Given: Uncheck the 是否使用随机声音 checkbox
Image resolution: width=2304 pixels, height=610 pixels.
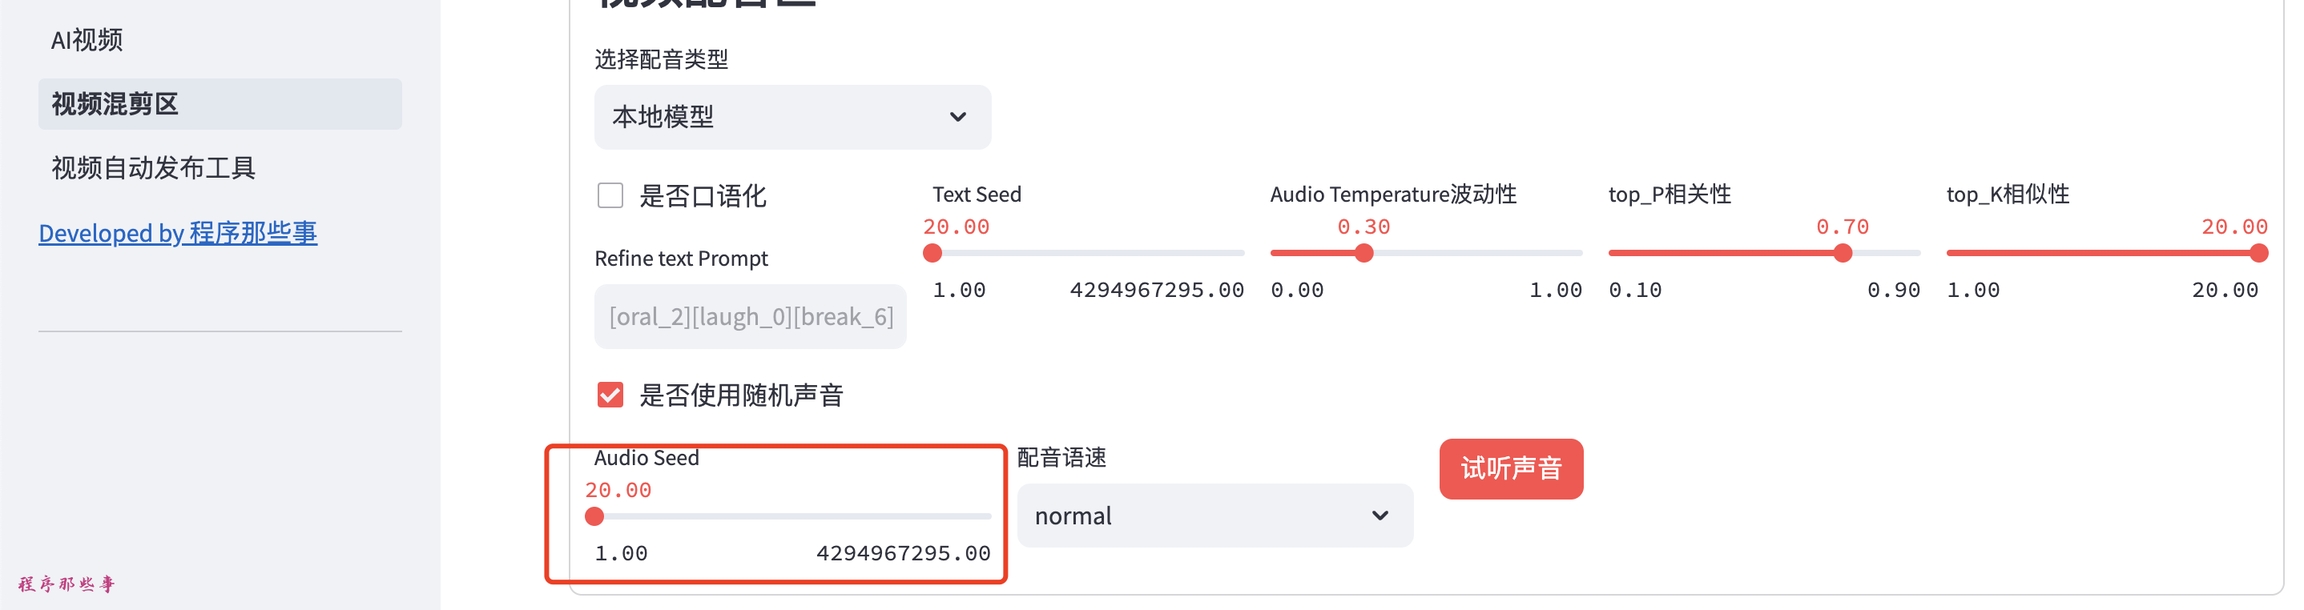Looking at the screenshot, I should tap(610, 395).
